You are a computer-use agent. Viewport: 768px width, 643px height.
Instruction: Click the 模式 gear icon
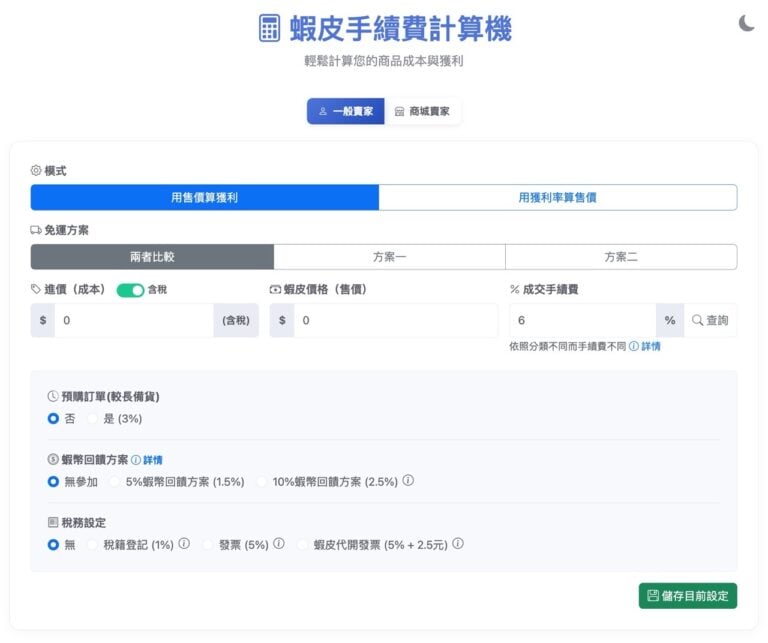point(36,170)
